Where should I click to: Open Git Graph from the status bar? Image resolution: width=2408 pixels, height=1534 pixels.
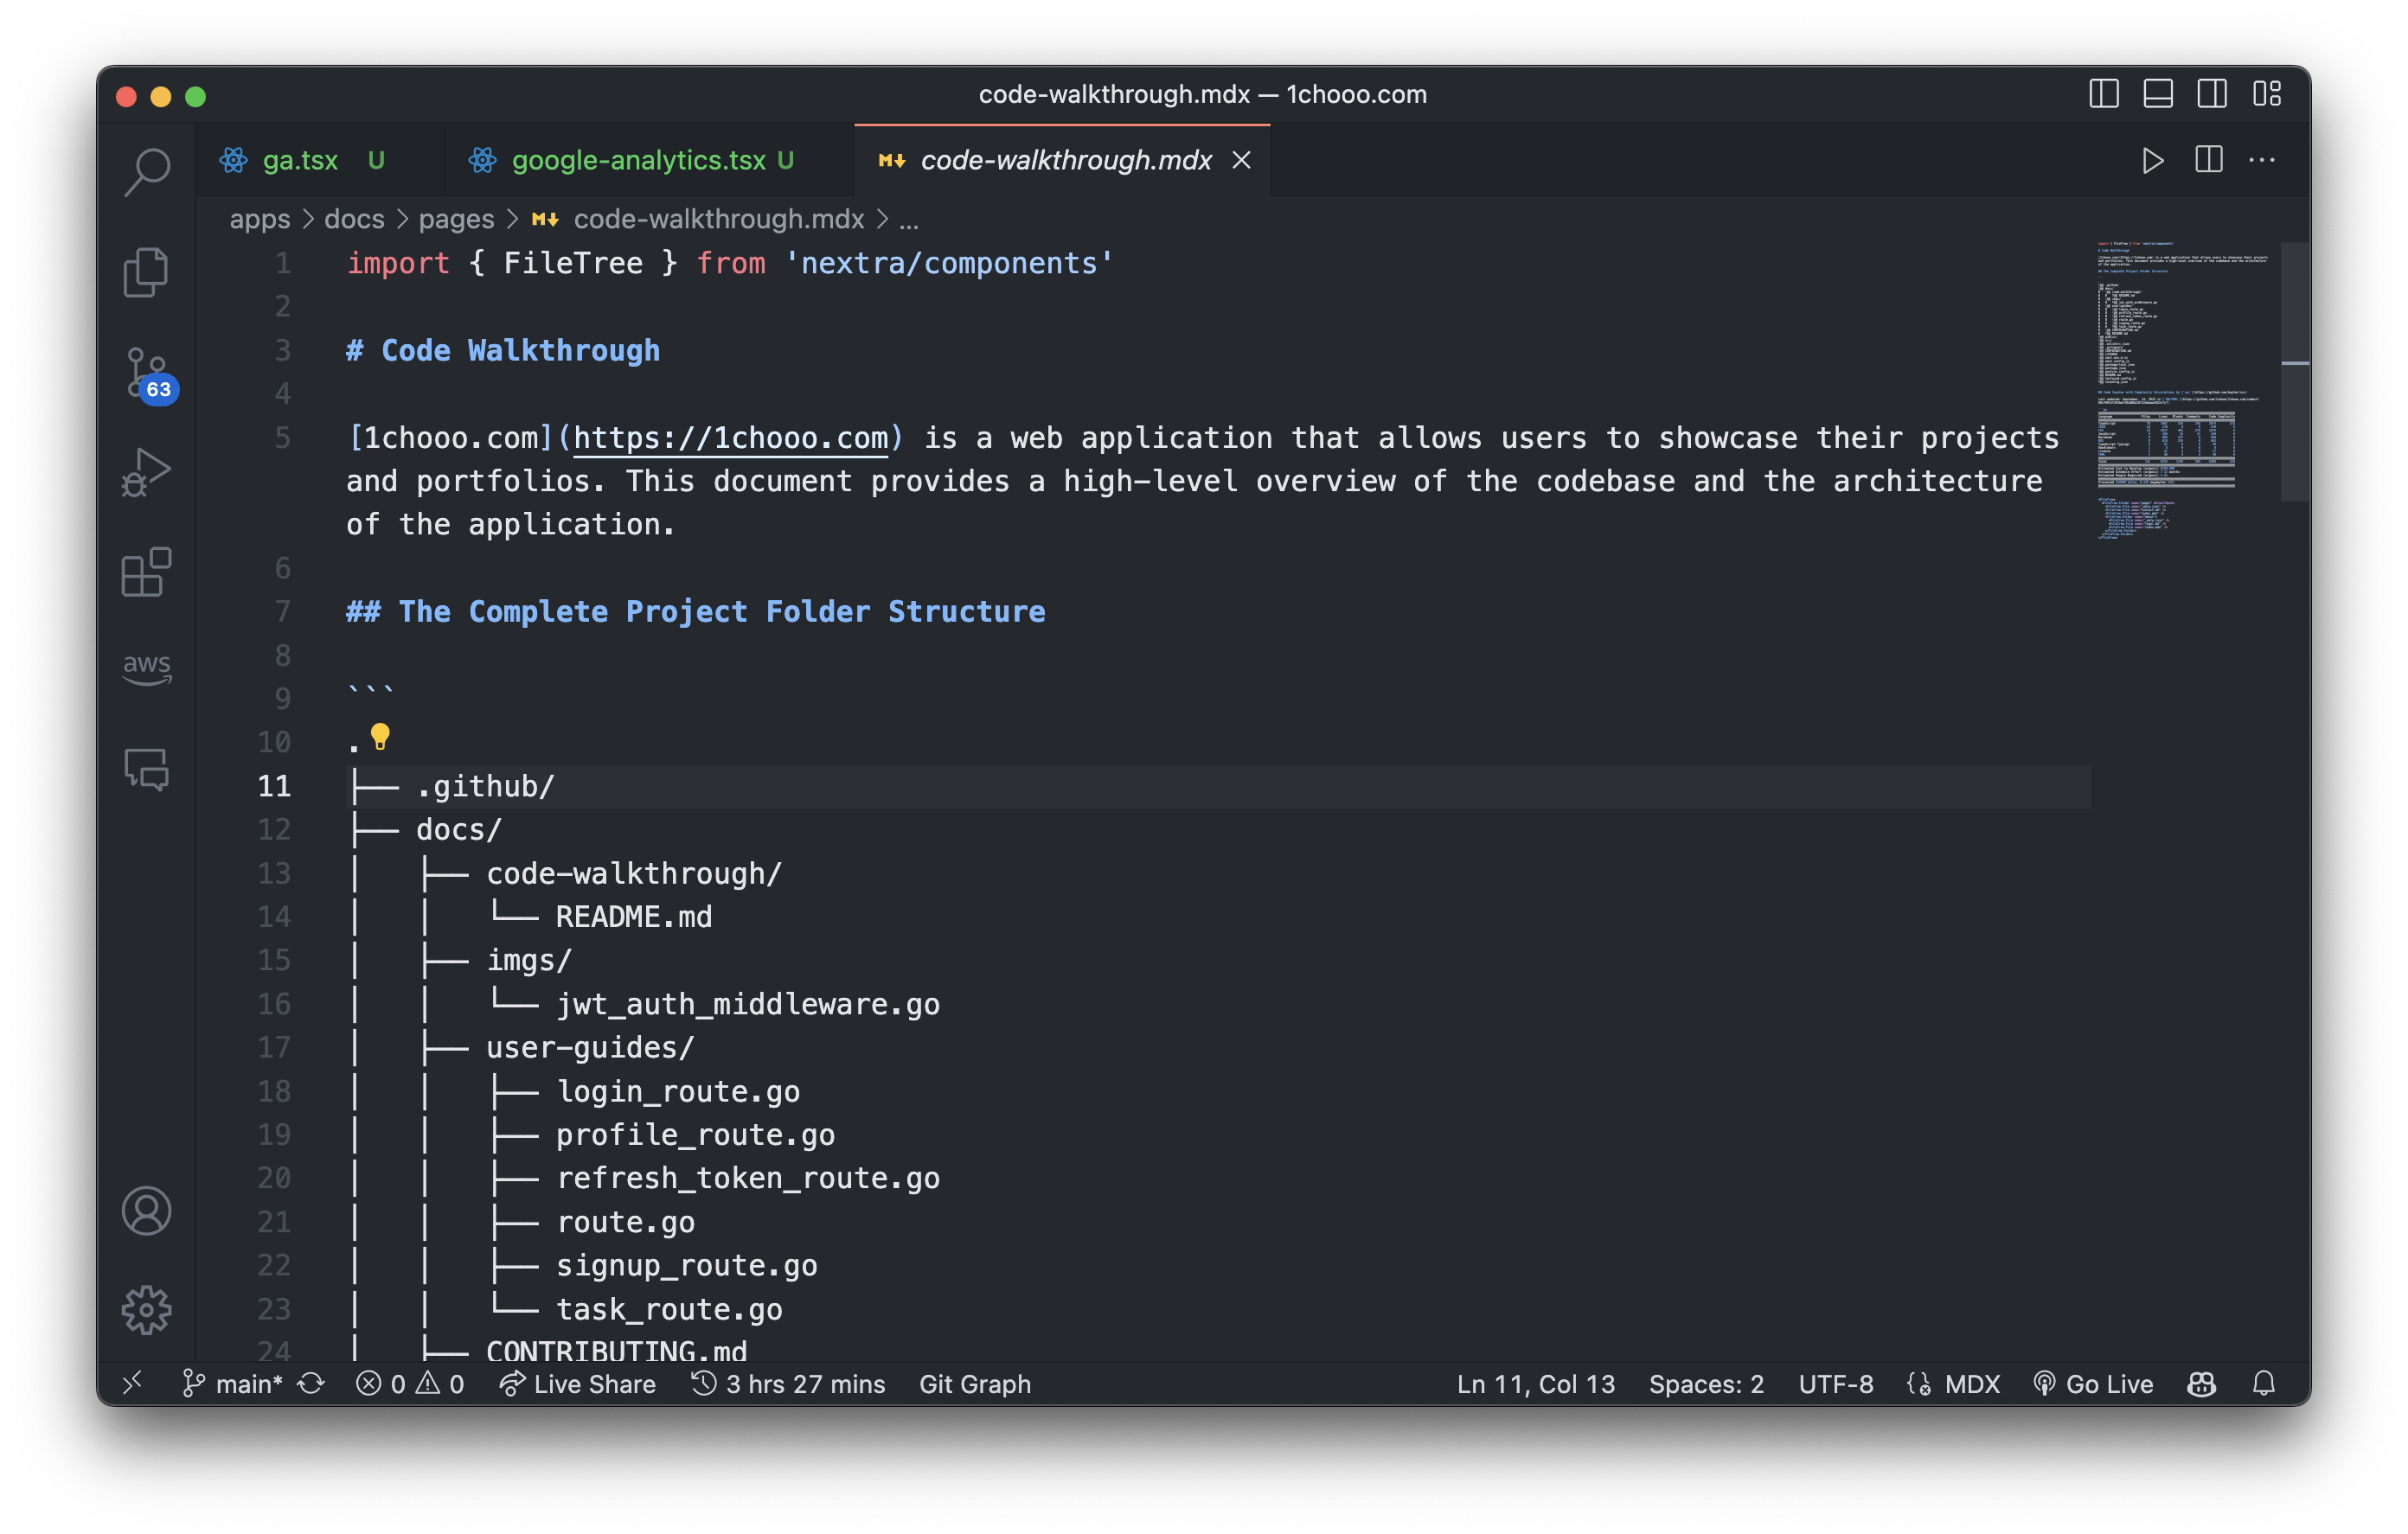[975, 1384]
